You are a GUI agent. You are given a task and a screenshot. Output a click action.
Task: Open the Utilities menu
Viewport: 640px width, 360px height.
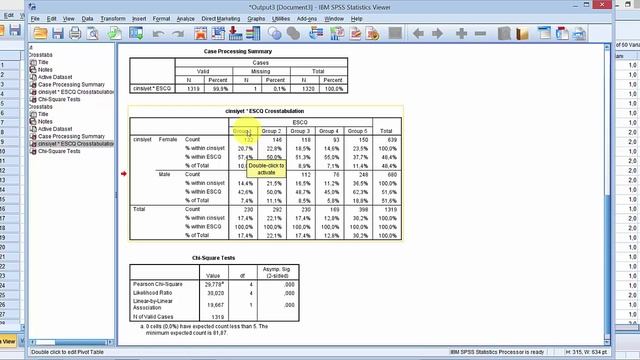pos(281,19)
